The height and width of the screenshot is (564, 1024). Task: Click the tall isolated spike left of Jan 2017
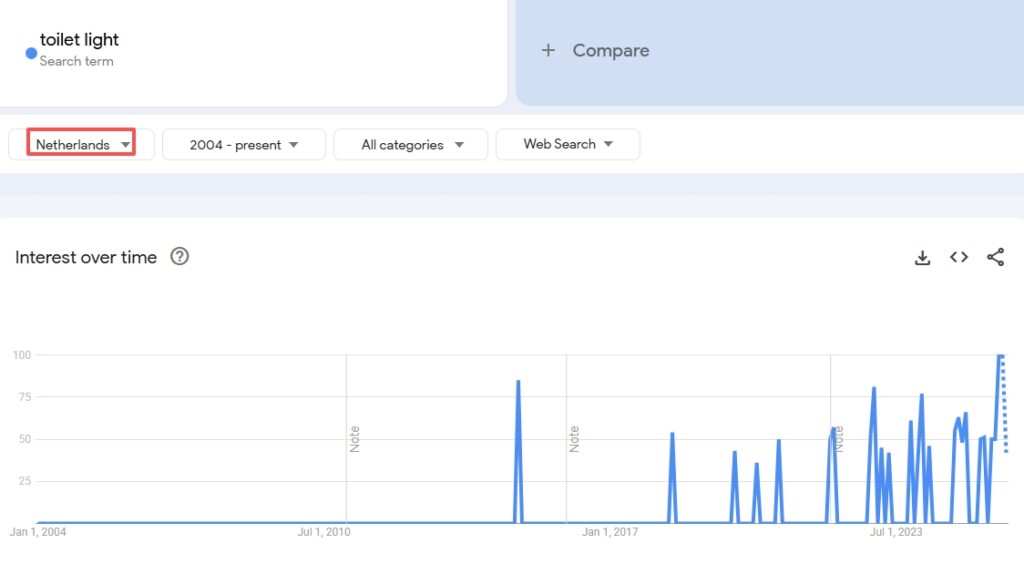click(x=518, y=382)
